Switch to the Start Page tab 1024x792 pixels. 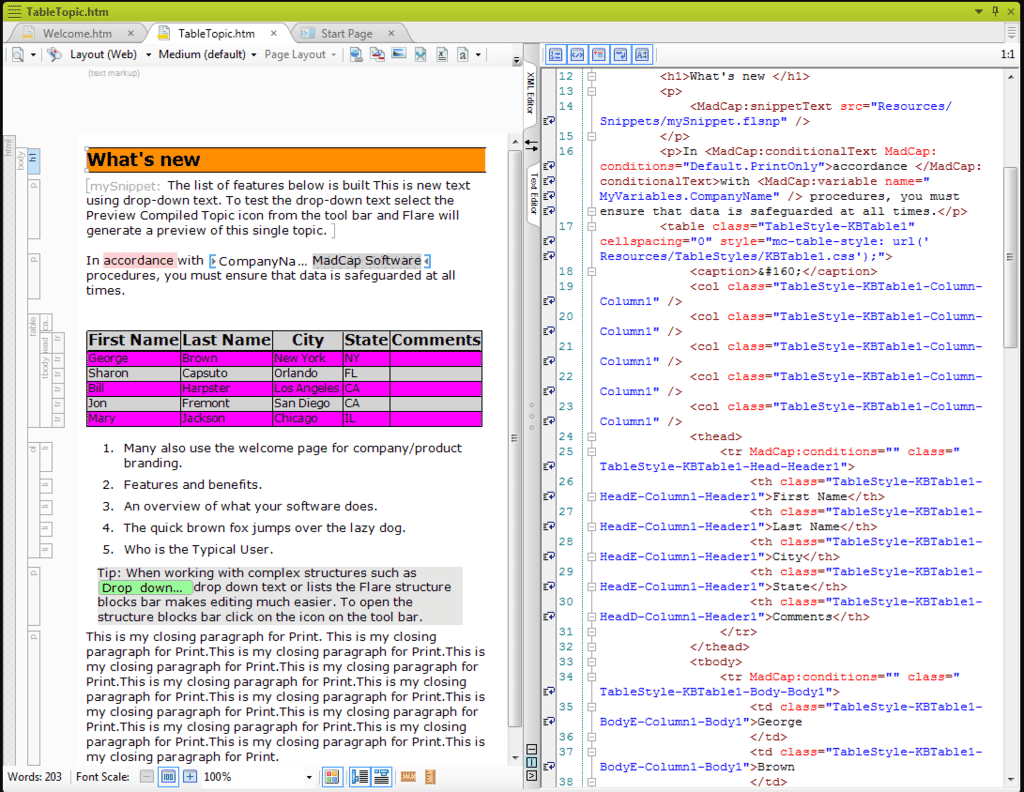pyautogui.click(x=347, y=33)
